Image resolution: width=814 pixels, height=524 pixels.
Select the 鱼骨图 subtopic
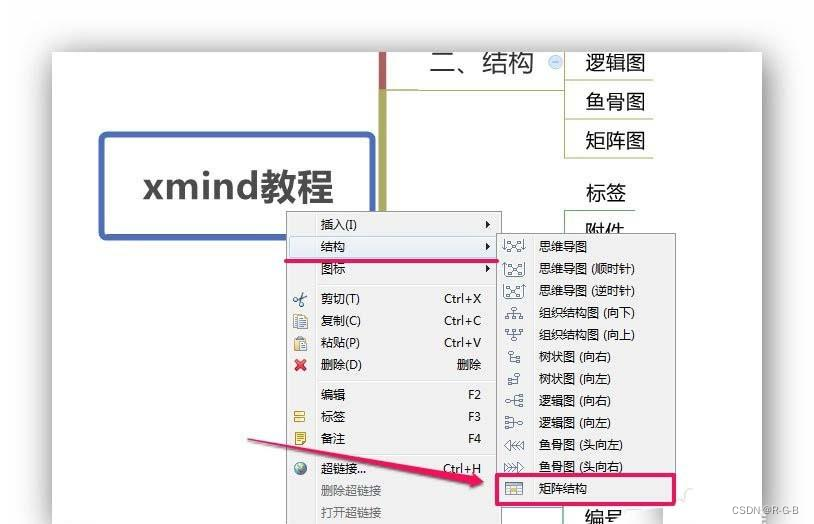[x=615, y=101]
